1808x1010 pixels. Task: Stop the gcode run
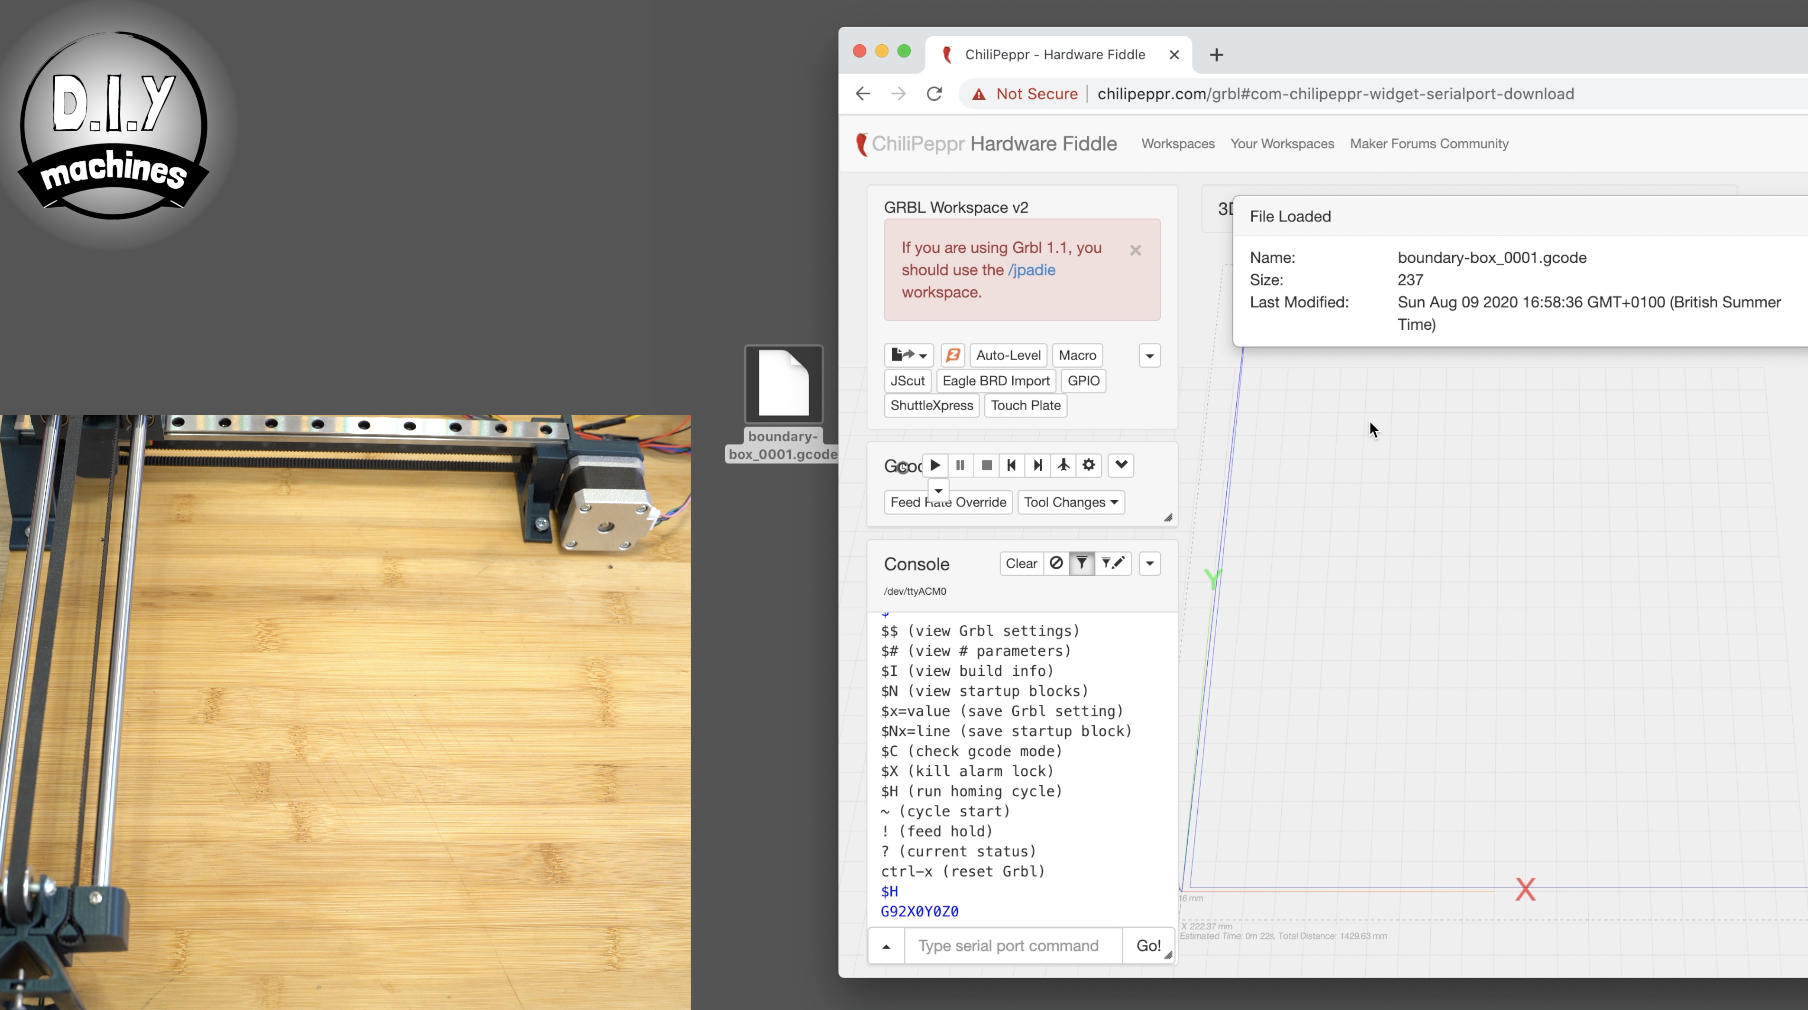[986, 465]
